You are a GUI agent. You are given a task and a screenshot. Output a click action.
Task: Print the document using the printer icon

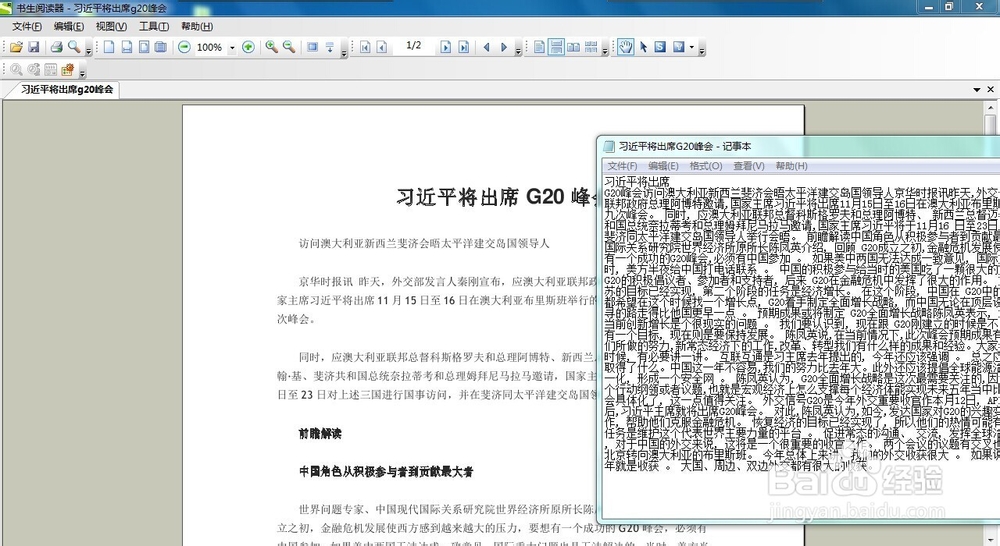point(56,47)
